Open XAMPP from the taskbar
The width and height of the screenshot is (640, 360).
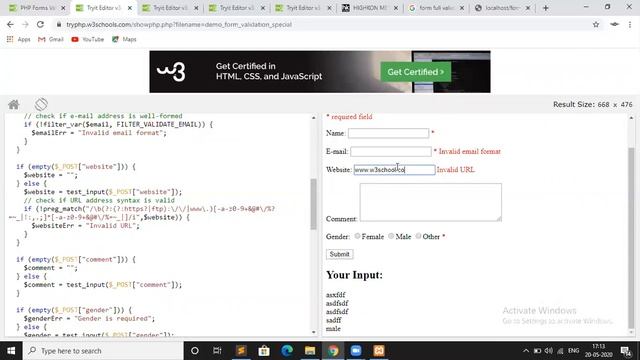(379, 351)
